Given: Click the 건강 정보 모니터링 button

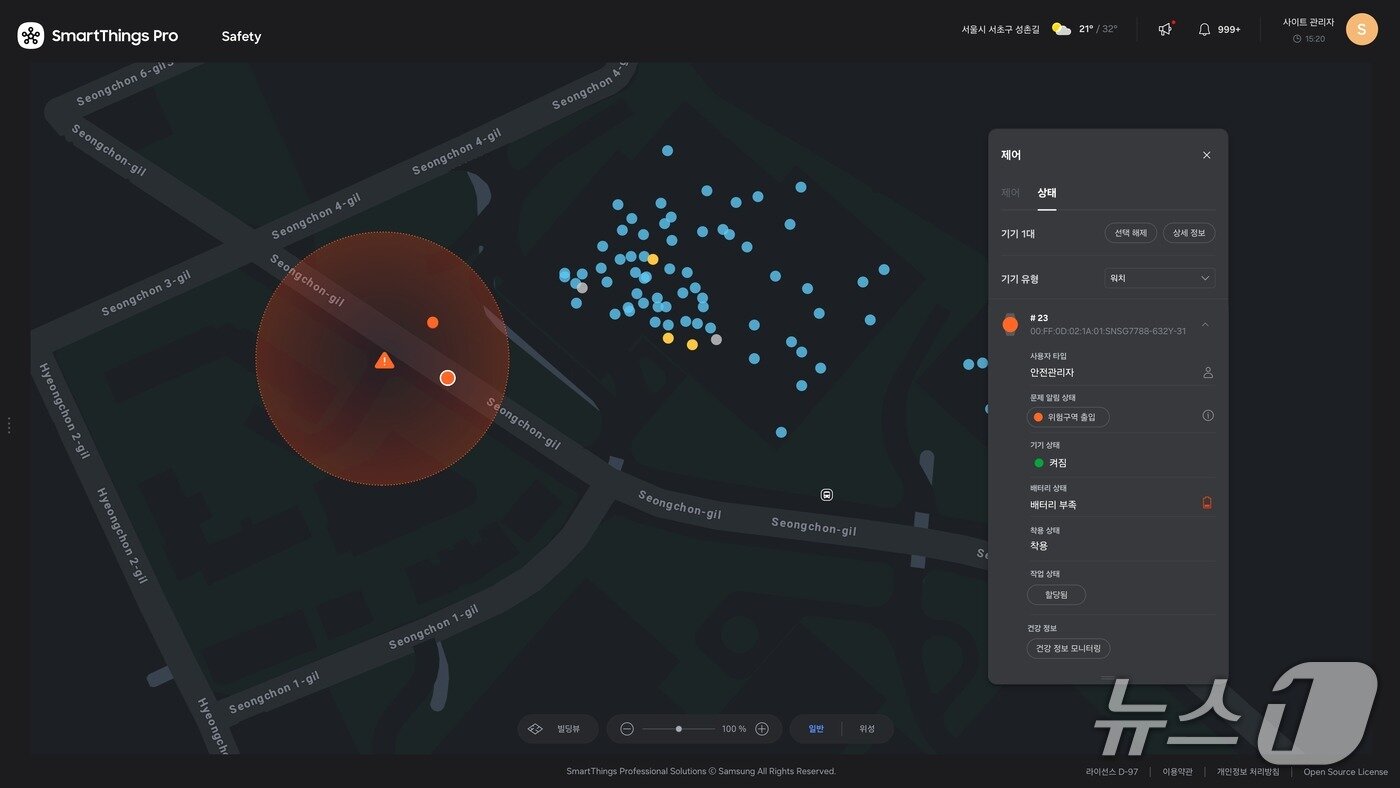Looking at the screenshot, I should 1068,649.
